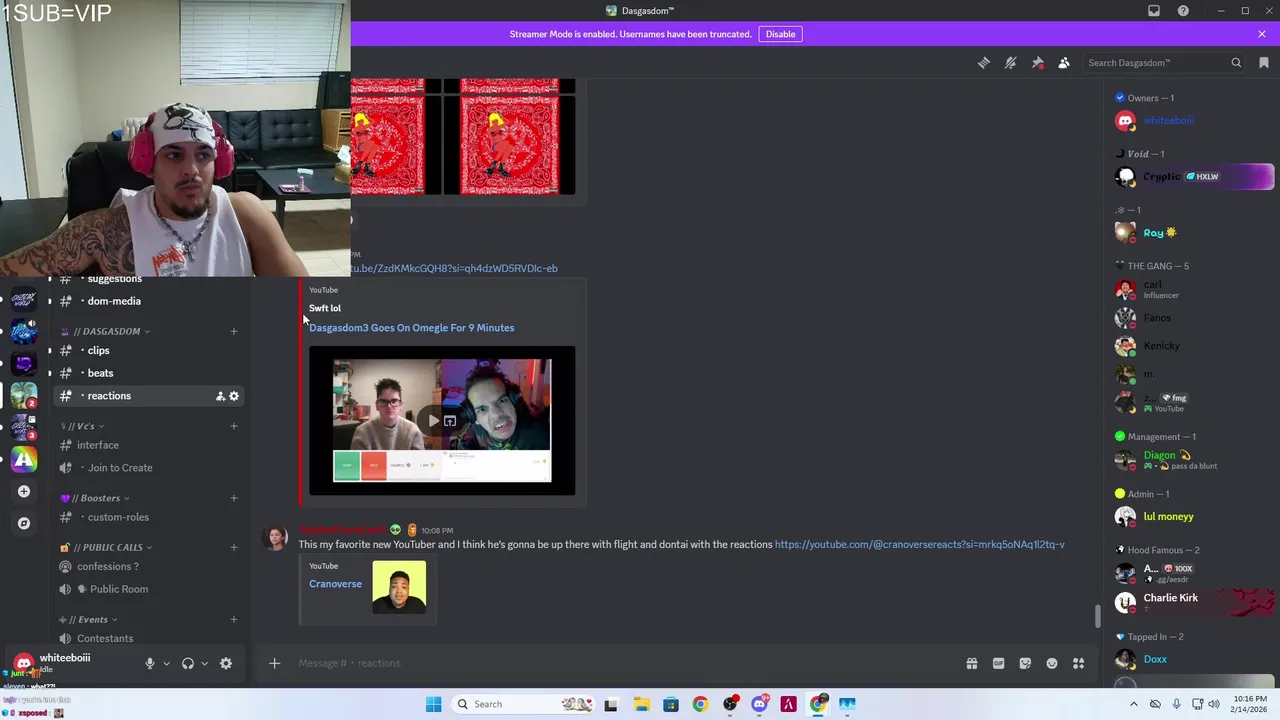Open the Threads icon in channel header
Screen dimensions: 1280x720
(984, 63)
